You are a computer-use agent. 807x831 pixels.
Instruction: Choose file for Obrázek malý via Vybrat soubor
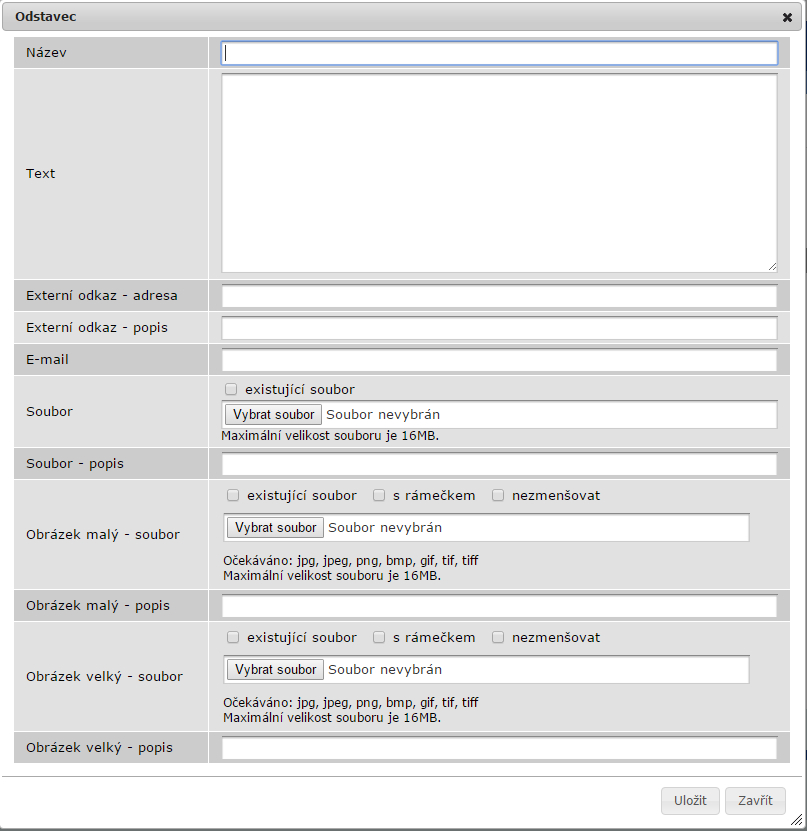[275, 528]
